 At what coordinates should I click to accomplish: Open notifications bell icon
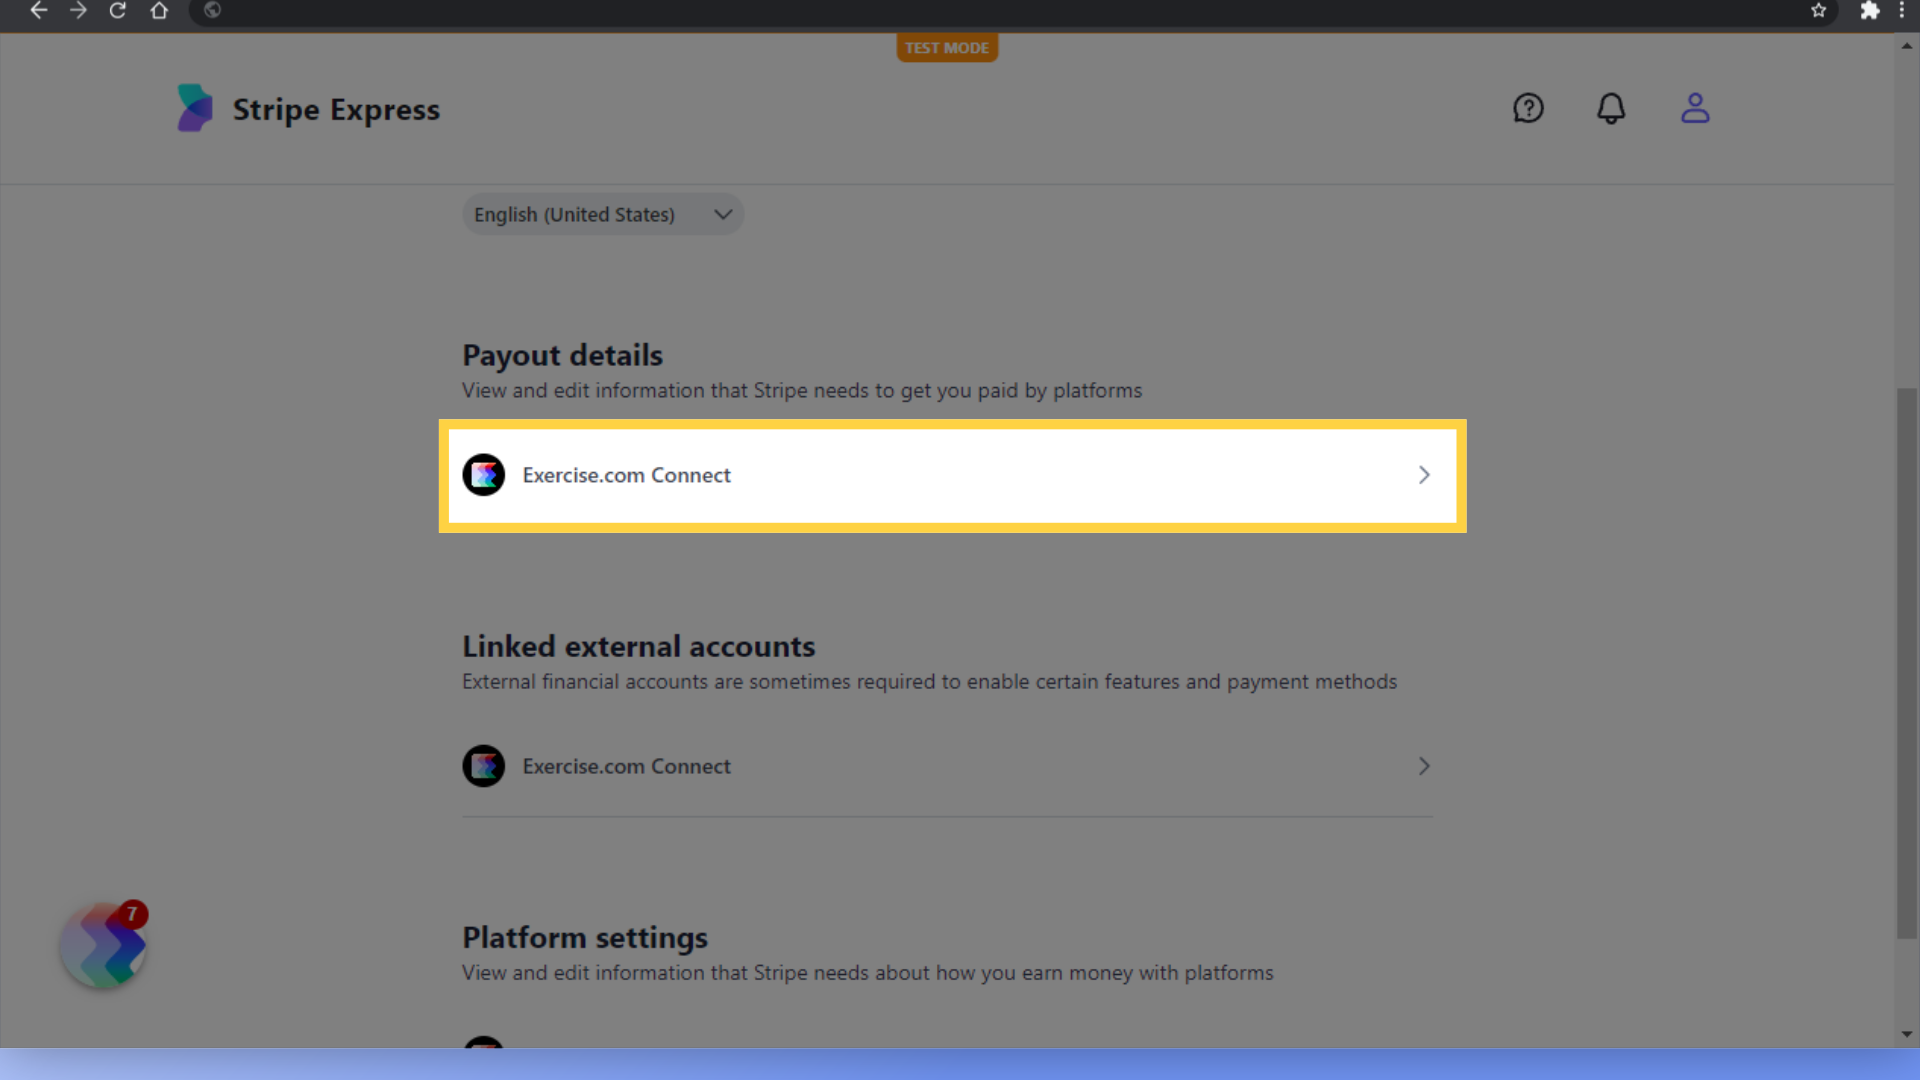1611,108
